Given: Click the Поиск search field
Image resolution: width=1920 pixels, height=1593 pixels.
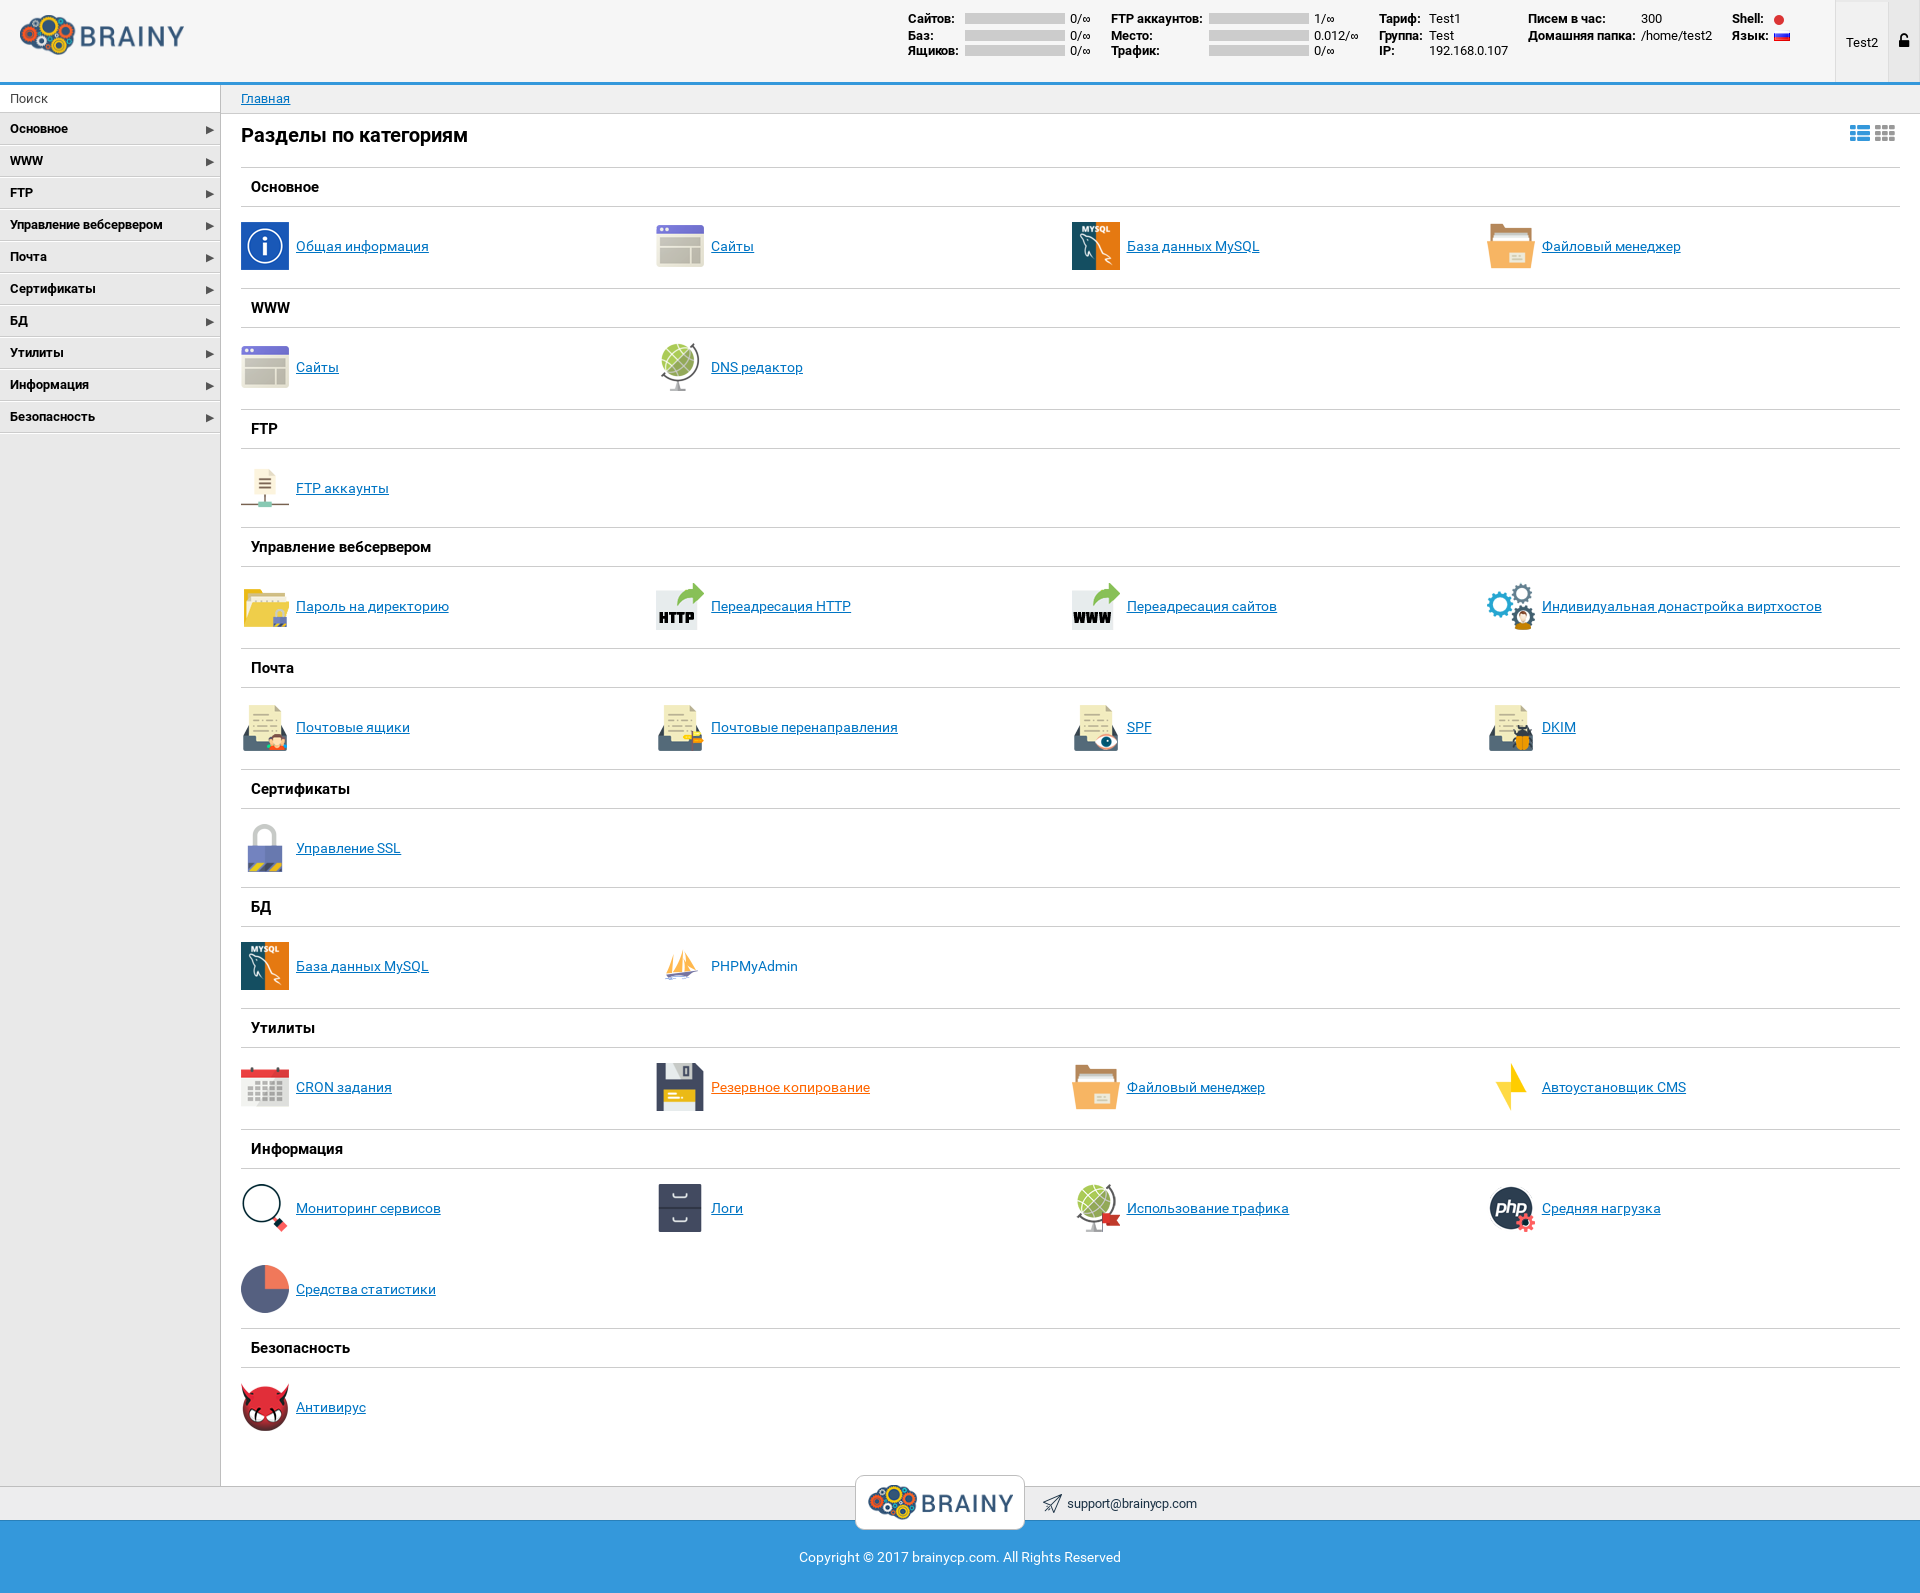Looking at the screenshot, I should [x=109, y=98].
